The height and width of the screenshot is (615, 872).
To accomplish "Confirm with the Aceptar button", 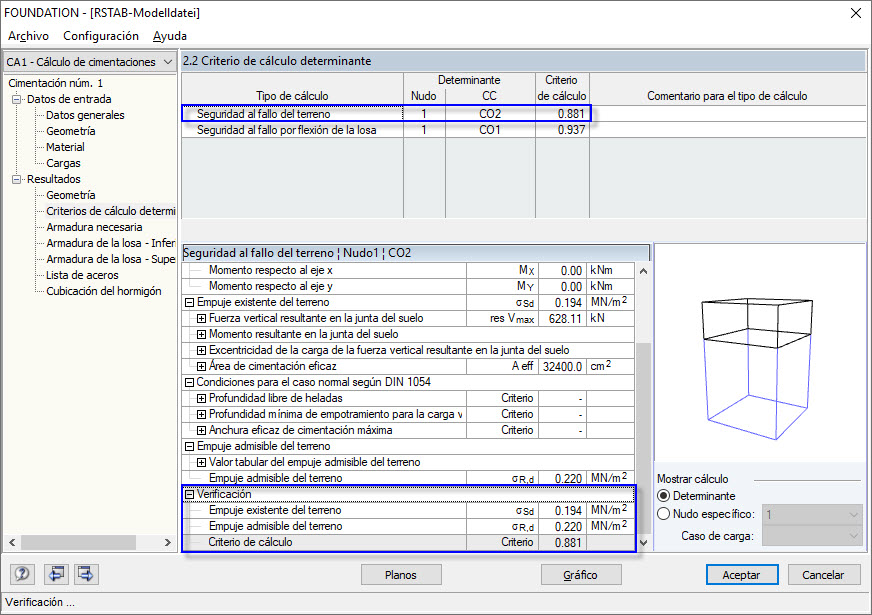I will 741,574.
